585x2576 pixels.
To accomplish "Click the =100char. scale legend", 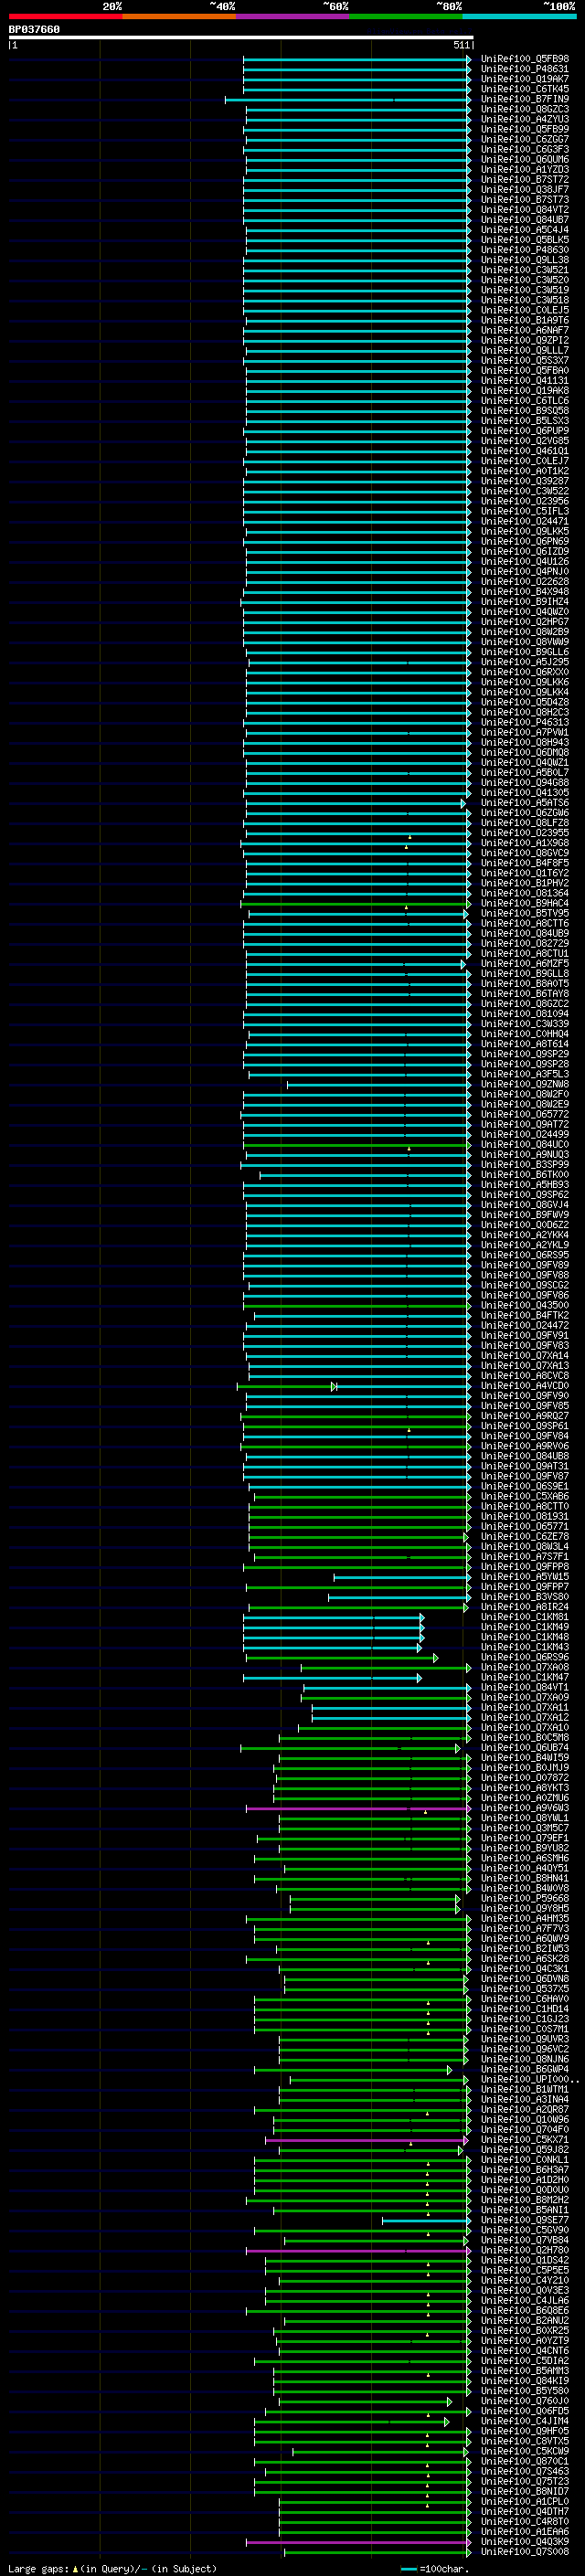I will click(x=436, y=2569).
